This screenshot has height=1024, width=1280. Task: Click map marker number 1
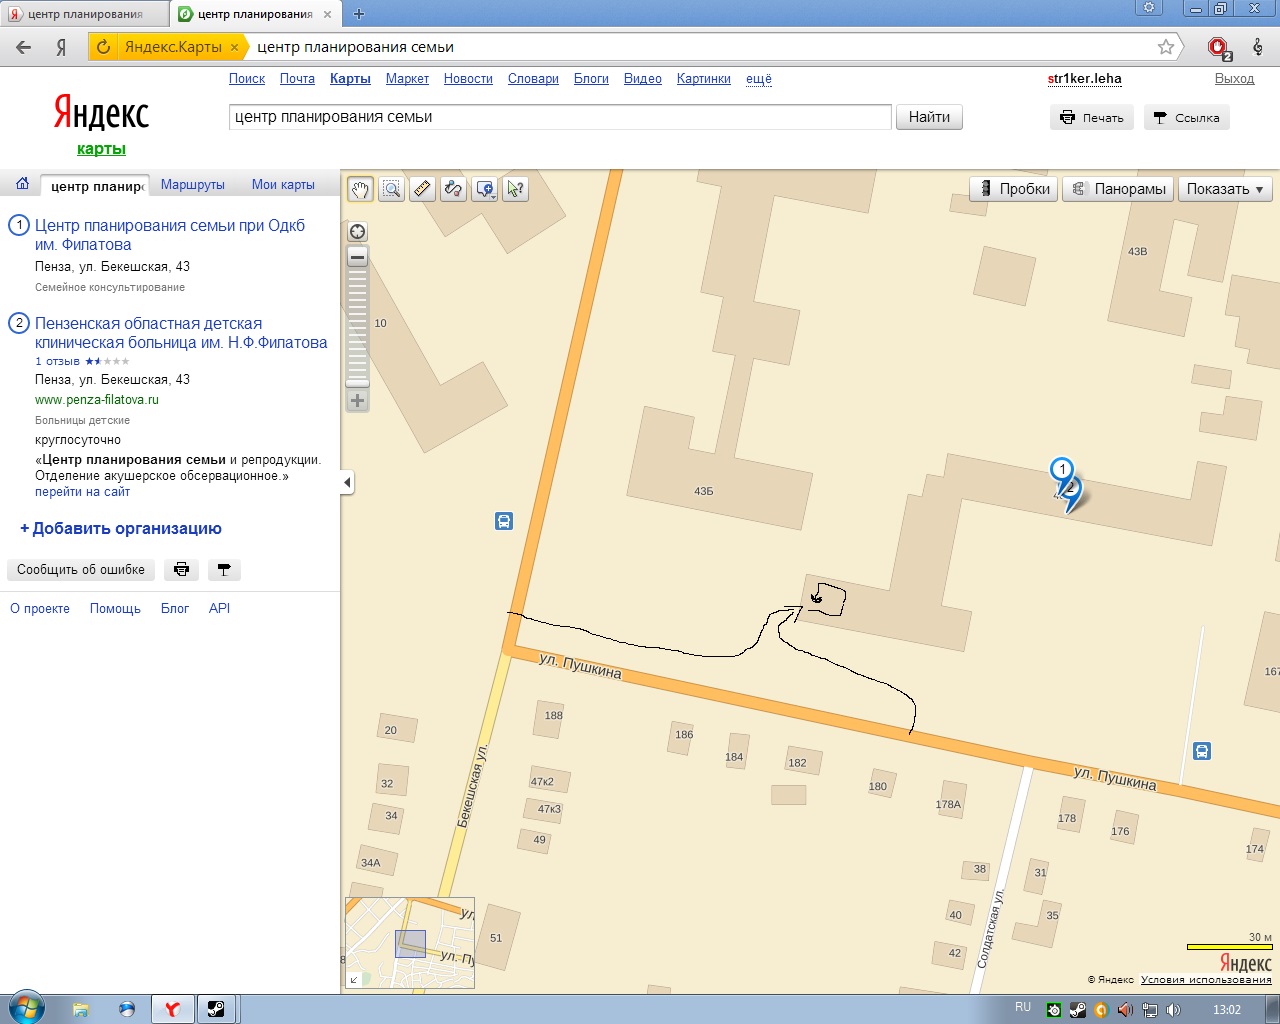[1061, 470]
